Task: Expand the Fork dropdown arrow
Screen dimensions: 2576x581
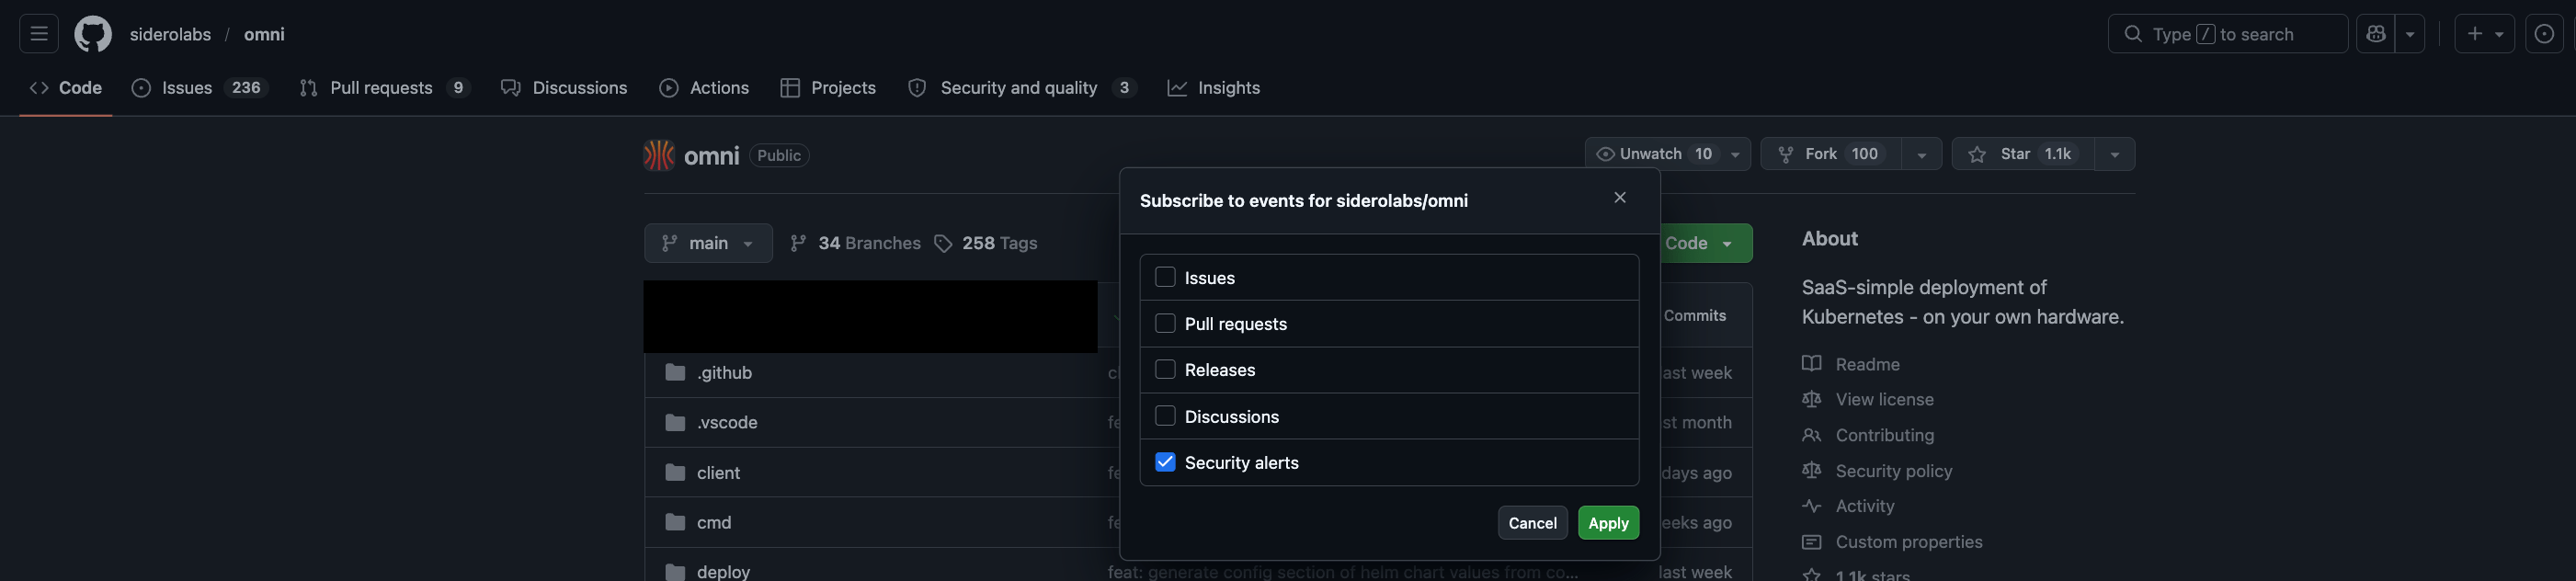Action: 1921,154
